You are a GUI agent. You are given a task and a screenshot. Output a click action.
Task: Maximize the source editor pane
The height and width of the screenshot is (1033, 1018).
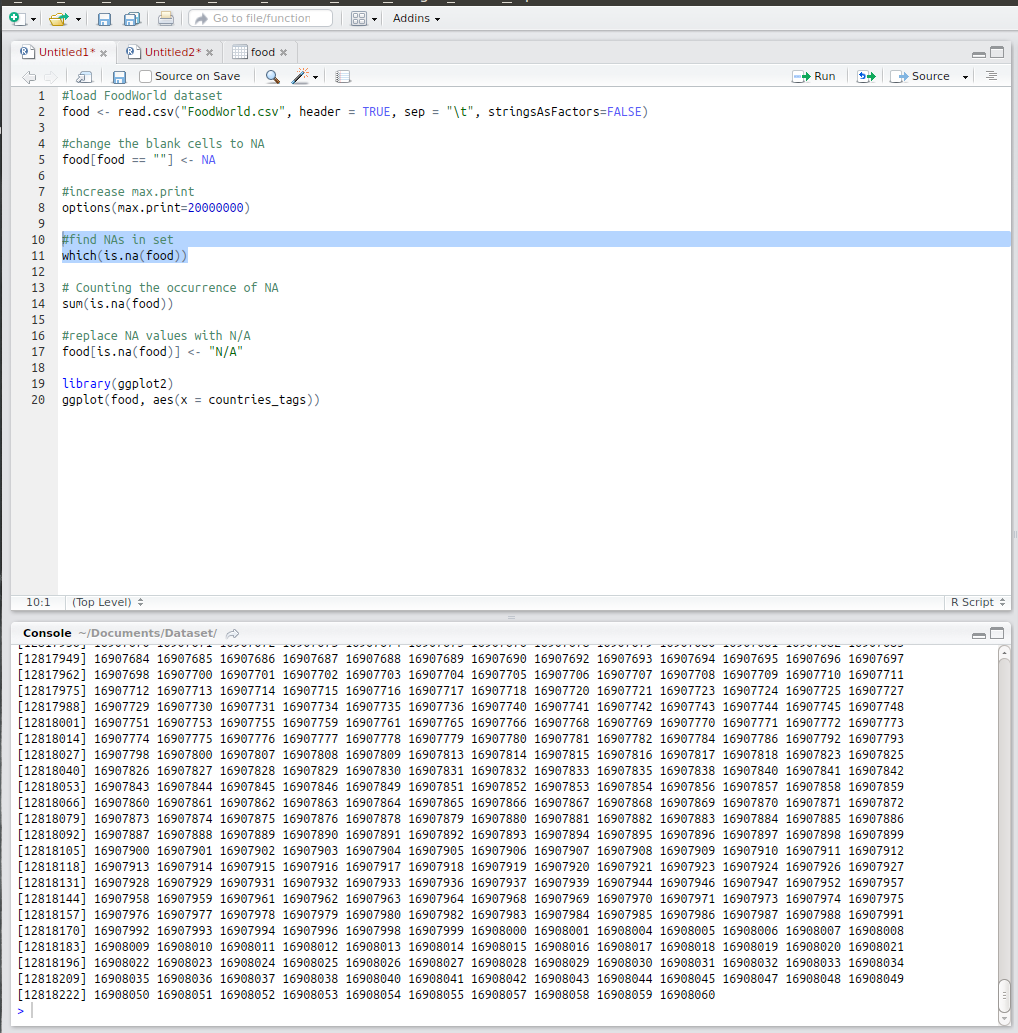[x=997, y=52]
